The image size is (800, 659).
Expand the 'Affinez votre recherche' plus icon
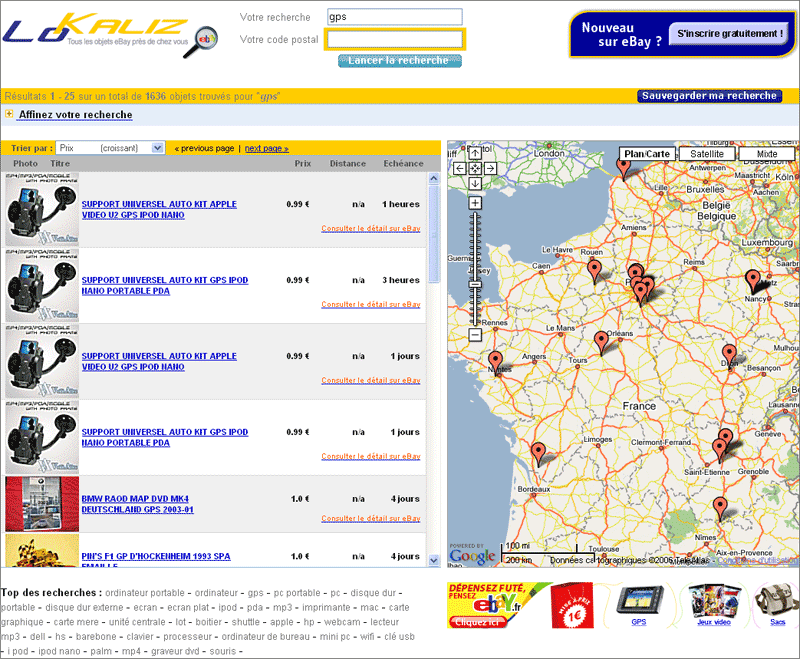point(9,115)
